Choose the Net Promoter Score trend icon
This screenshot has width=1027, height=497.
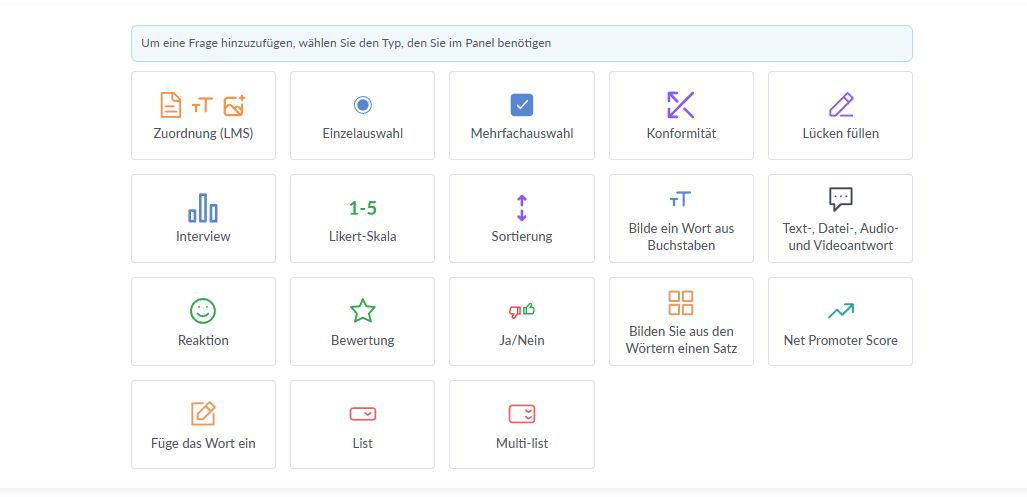(x=840, y=310)
